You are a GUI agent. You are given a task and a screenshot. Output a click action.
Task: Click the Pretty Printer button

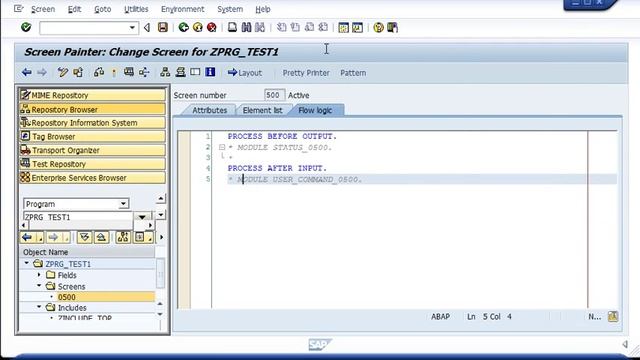306,73
